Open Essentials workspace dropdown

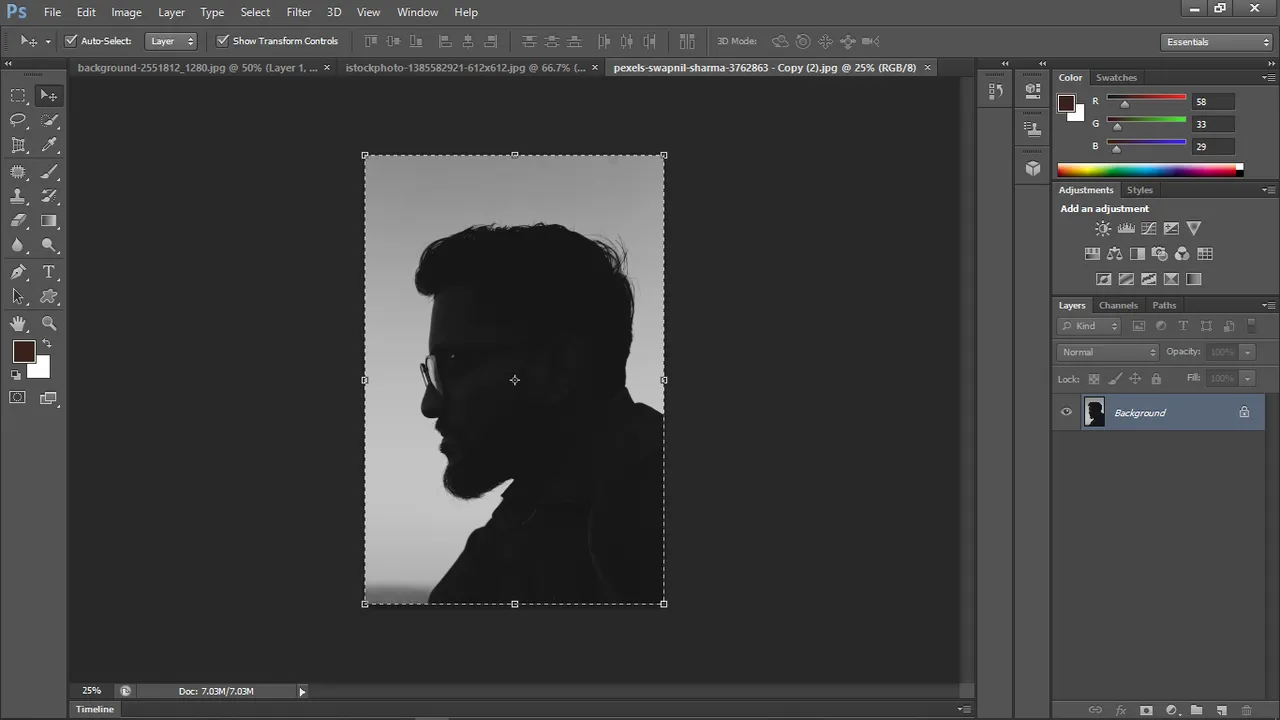click(x=1217, y=42)
